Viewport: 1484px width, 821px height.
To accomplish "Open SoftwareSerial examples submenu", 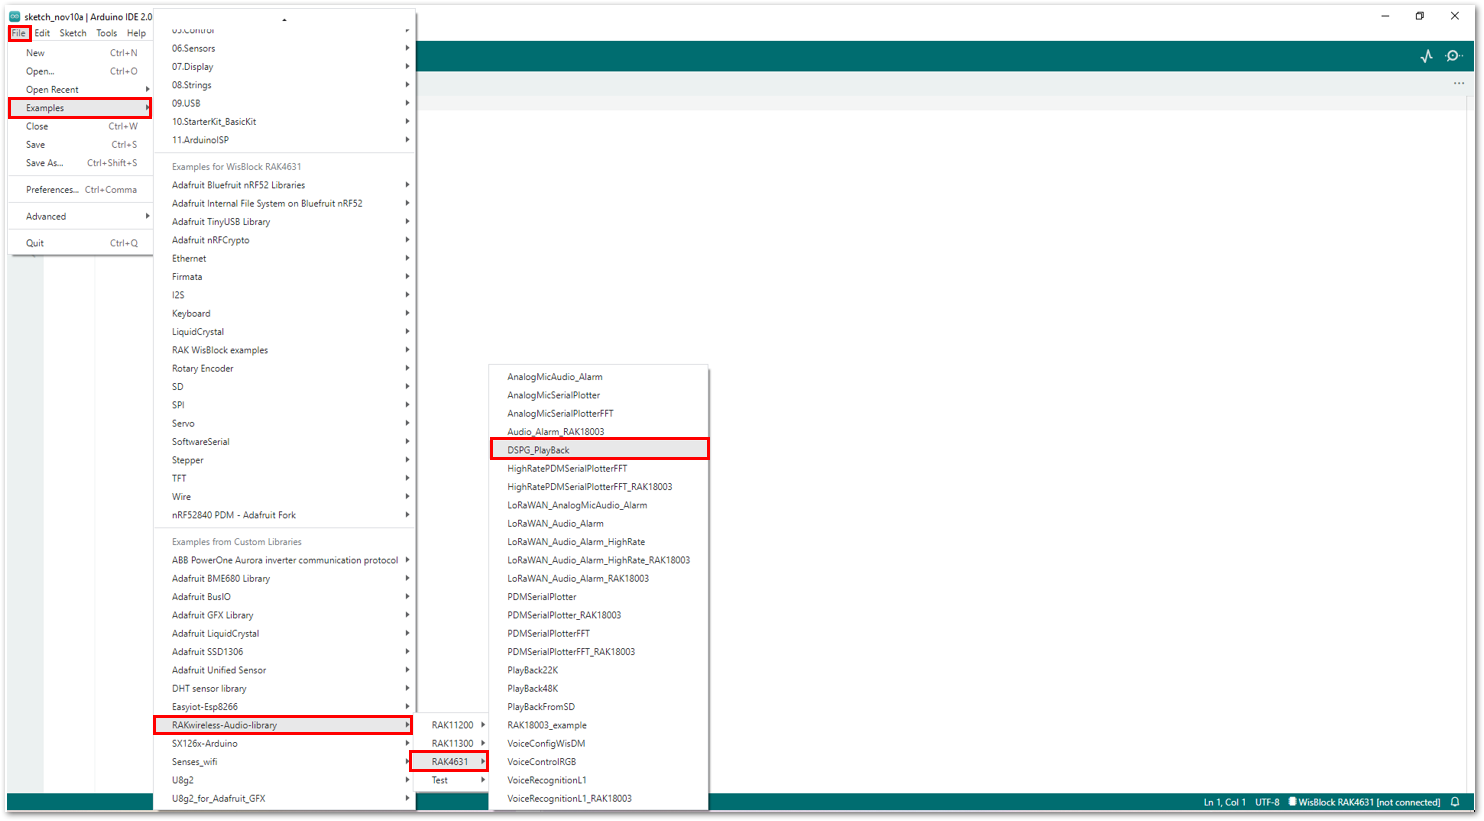I will click(285, 442).
